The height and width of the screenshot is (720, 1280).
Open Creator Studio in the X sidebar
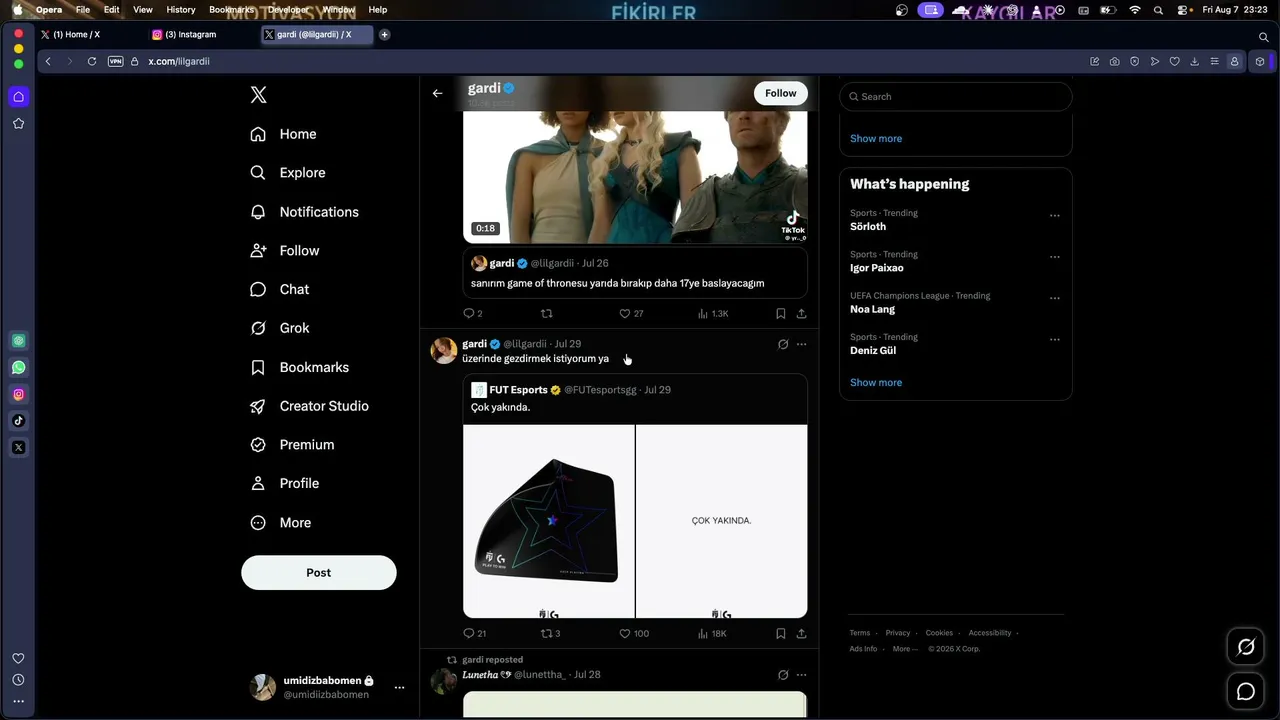[x=310, y=406]
